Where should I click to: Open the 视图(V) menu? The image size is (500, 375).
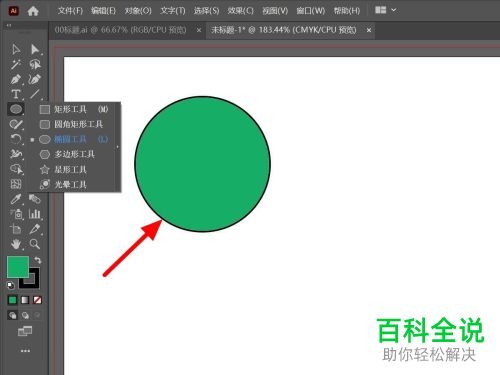(x=275, y=11)
